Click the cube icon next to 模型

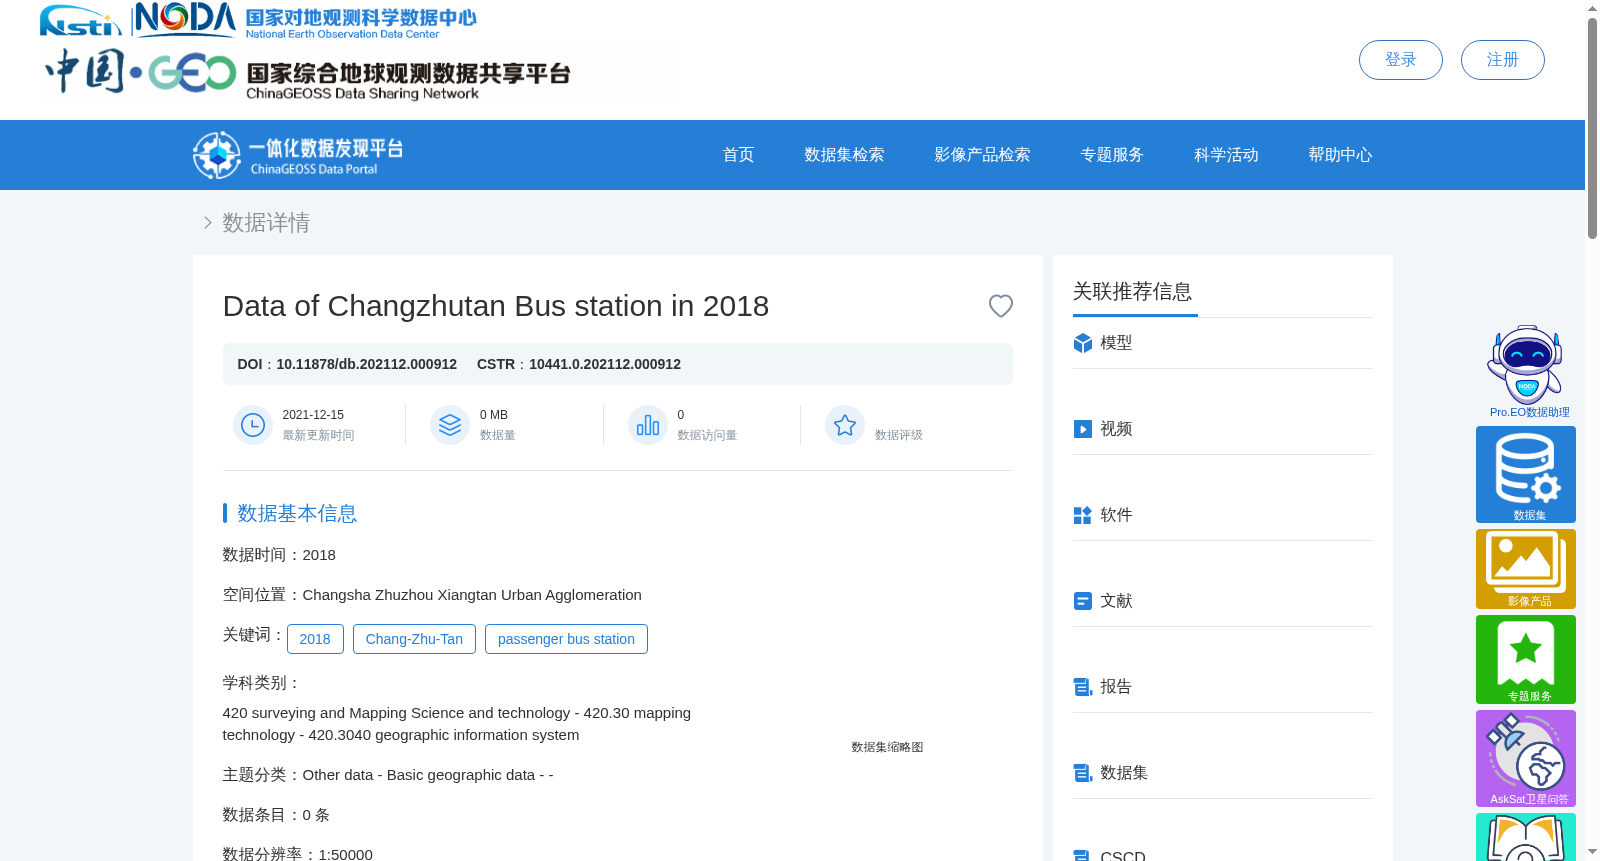tap(1082, 343)
